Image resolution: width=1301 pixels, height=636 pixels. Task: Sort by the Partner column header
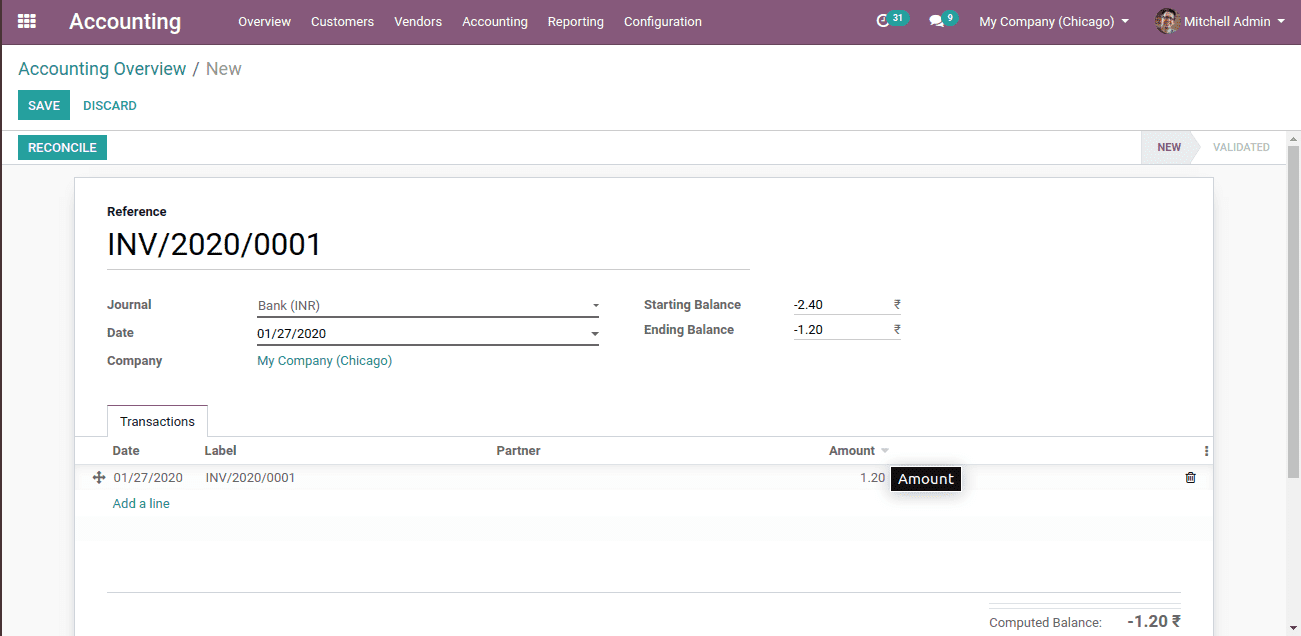point(518,451)
